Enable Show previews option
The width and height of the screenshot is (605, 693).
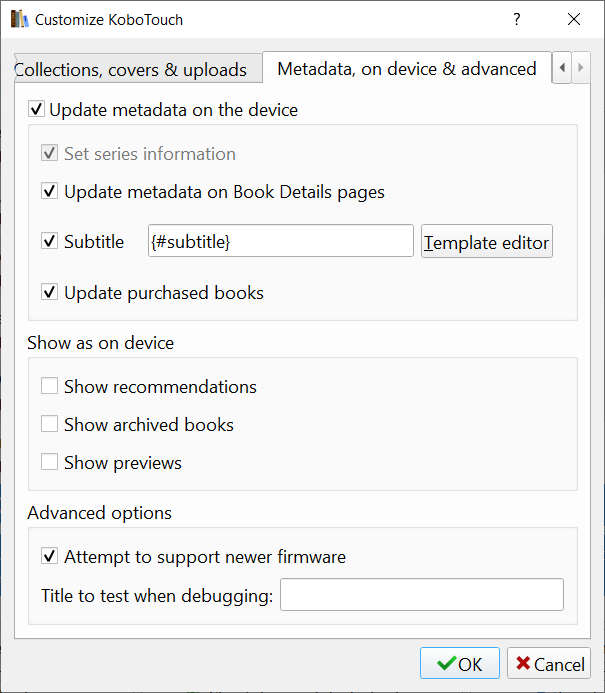[x=50, y=463]
